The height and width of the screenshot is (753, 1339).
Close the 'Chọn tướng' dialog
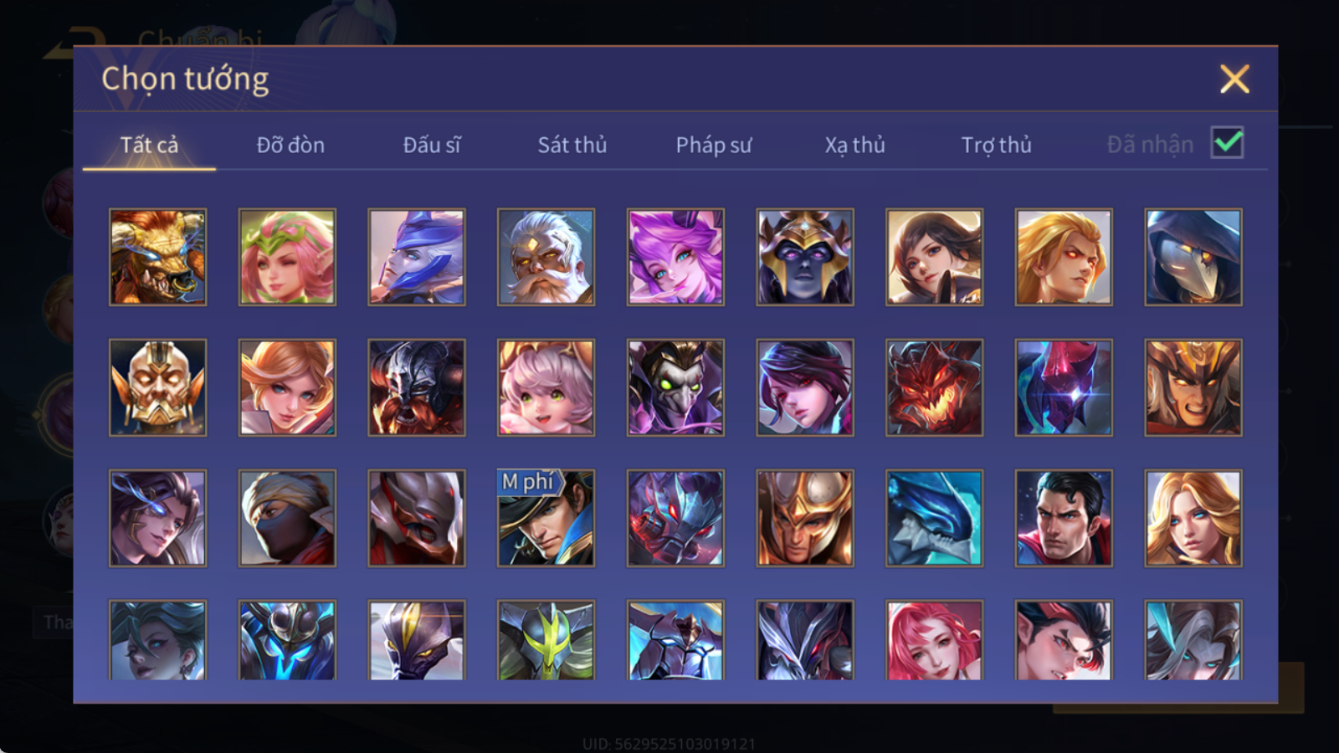pyautogui.click(x=1235, y=79)
